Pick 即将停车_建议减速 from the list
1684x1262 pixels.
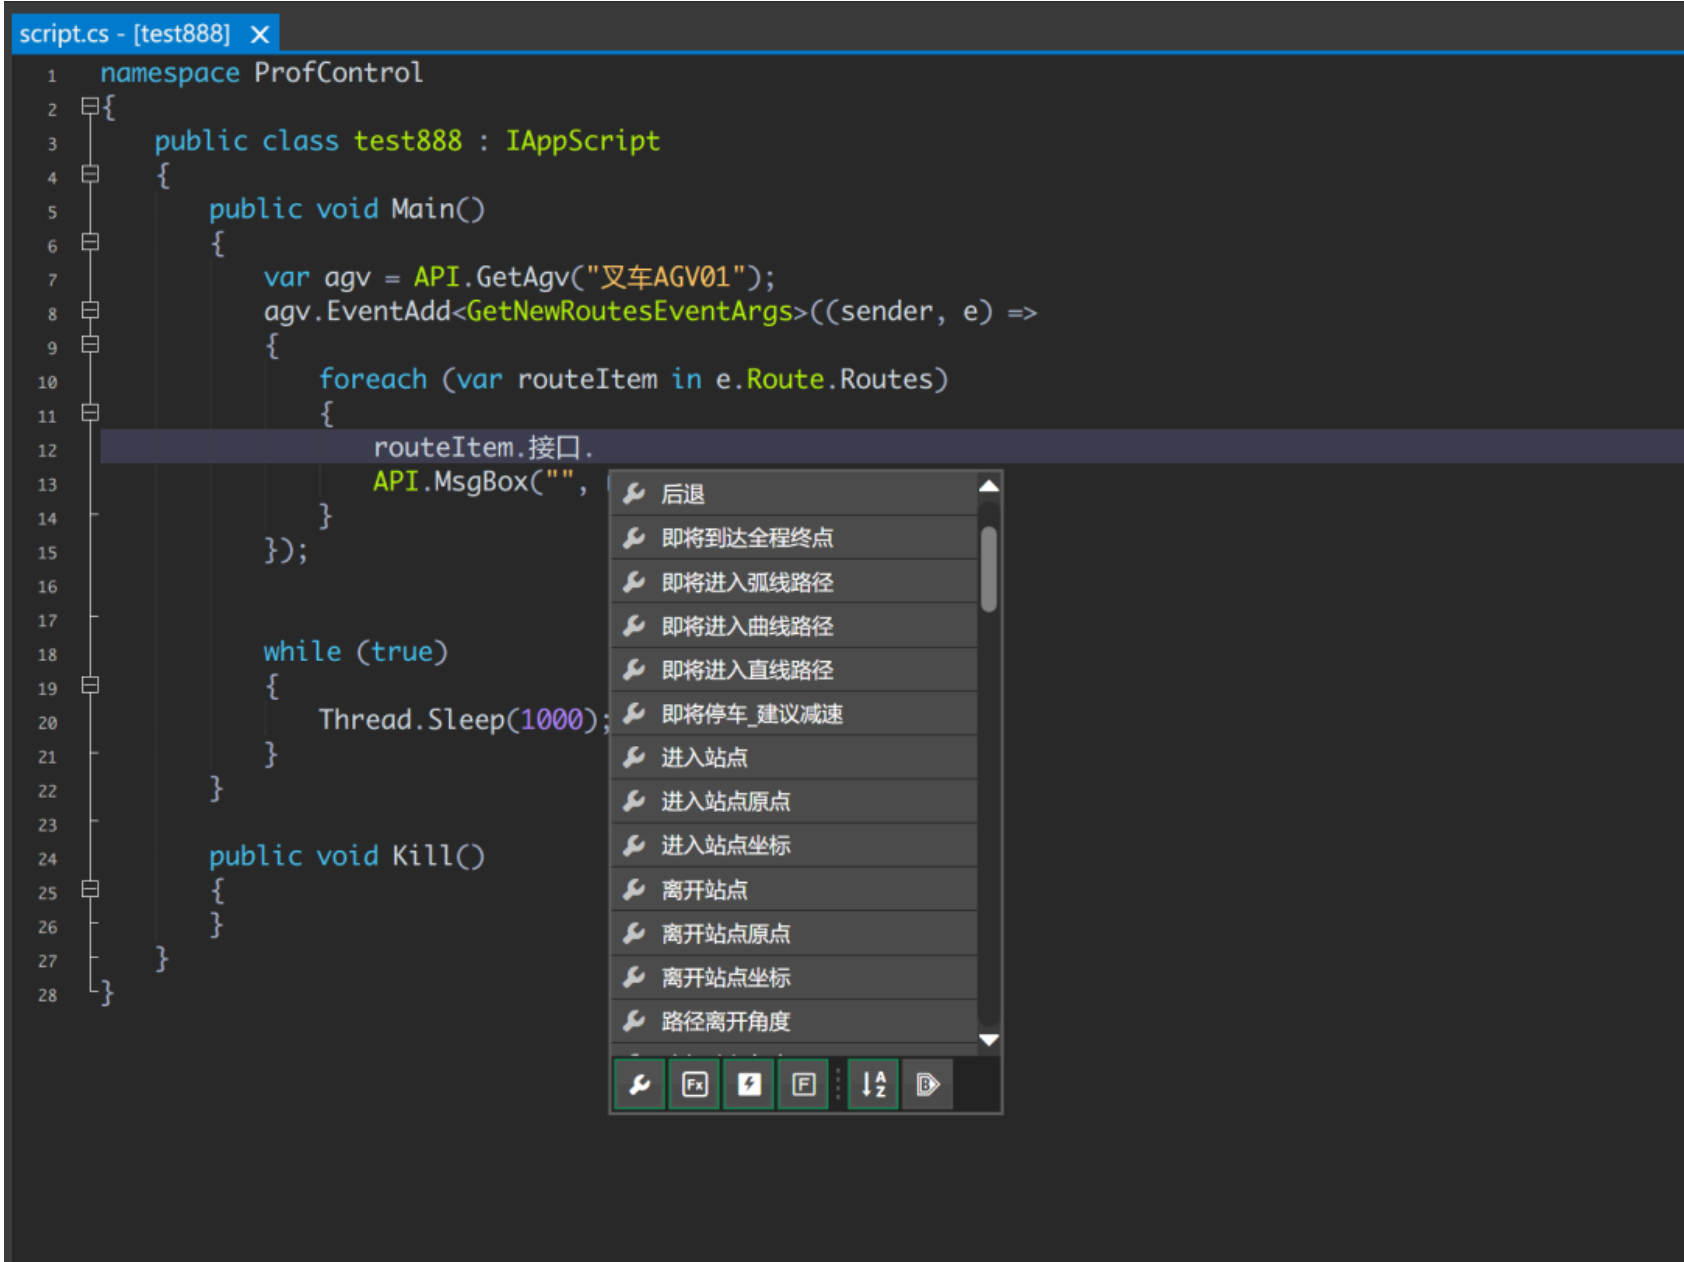coord(794,714)
